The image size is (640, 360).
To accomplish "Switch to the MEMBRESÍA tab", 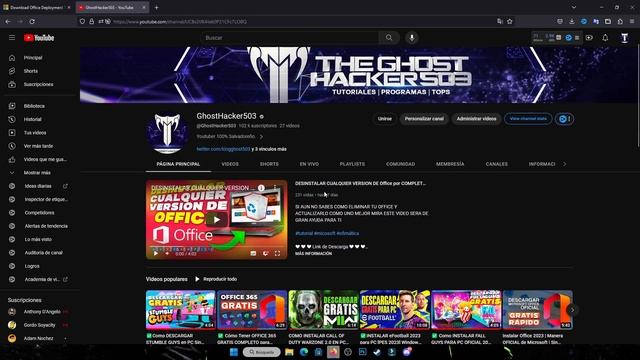I will coord(450,164).
